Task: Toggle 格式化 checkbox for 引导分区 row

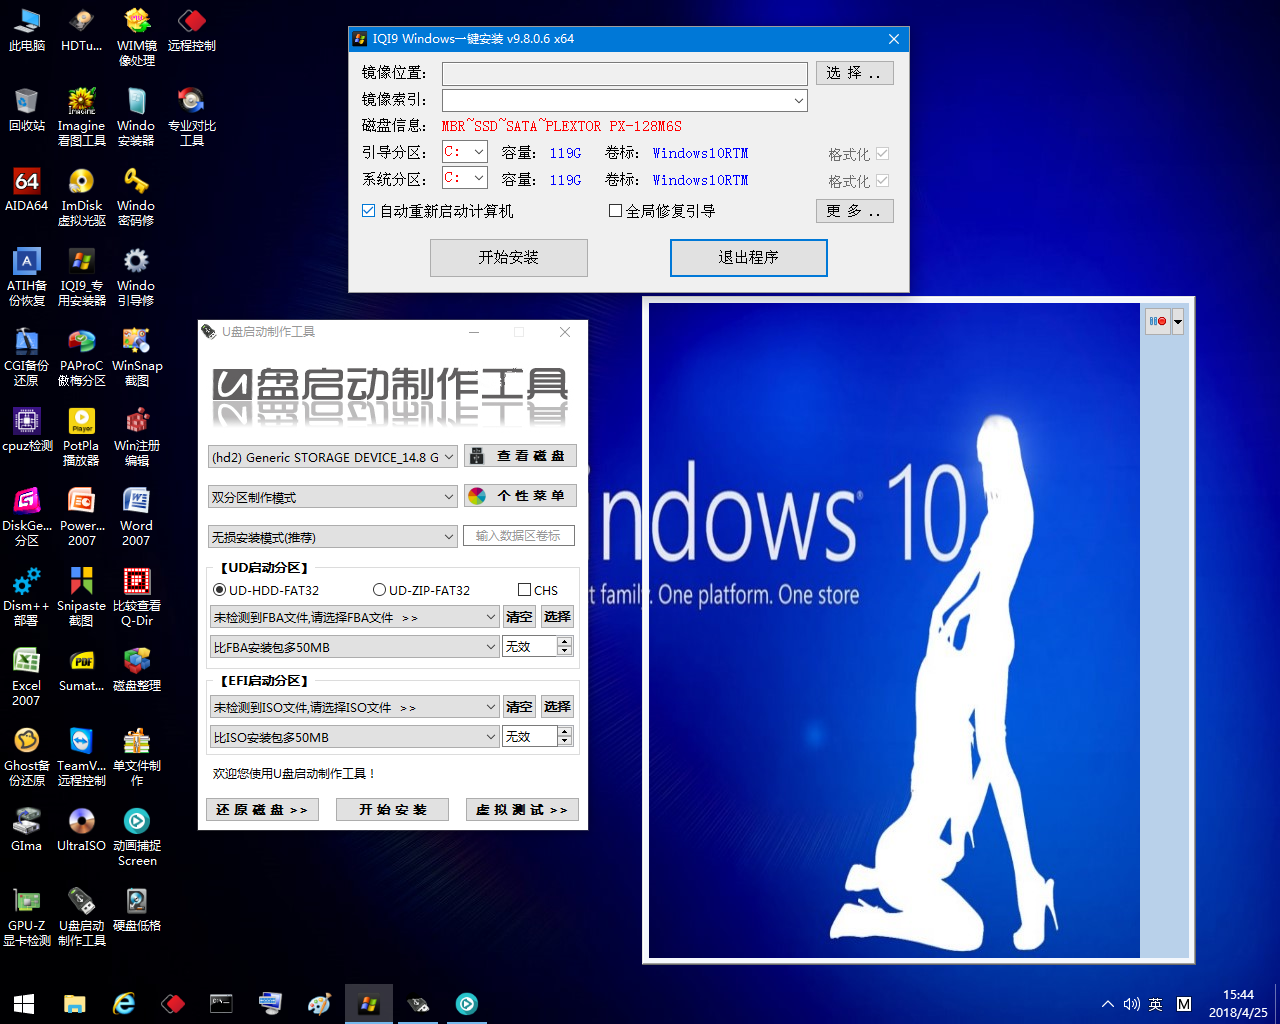Action: tap(882, 153)
